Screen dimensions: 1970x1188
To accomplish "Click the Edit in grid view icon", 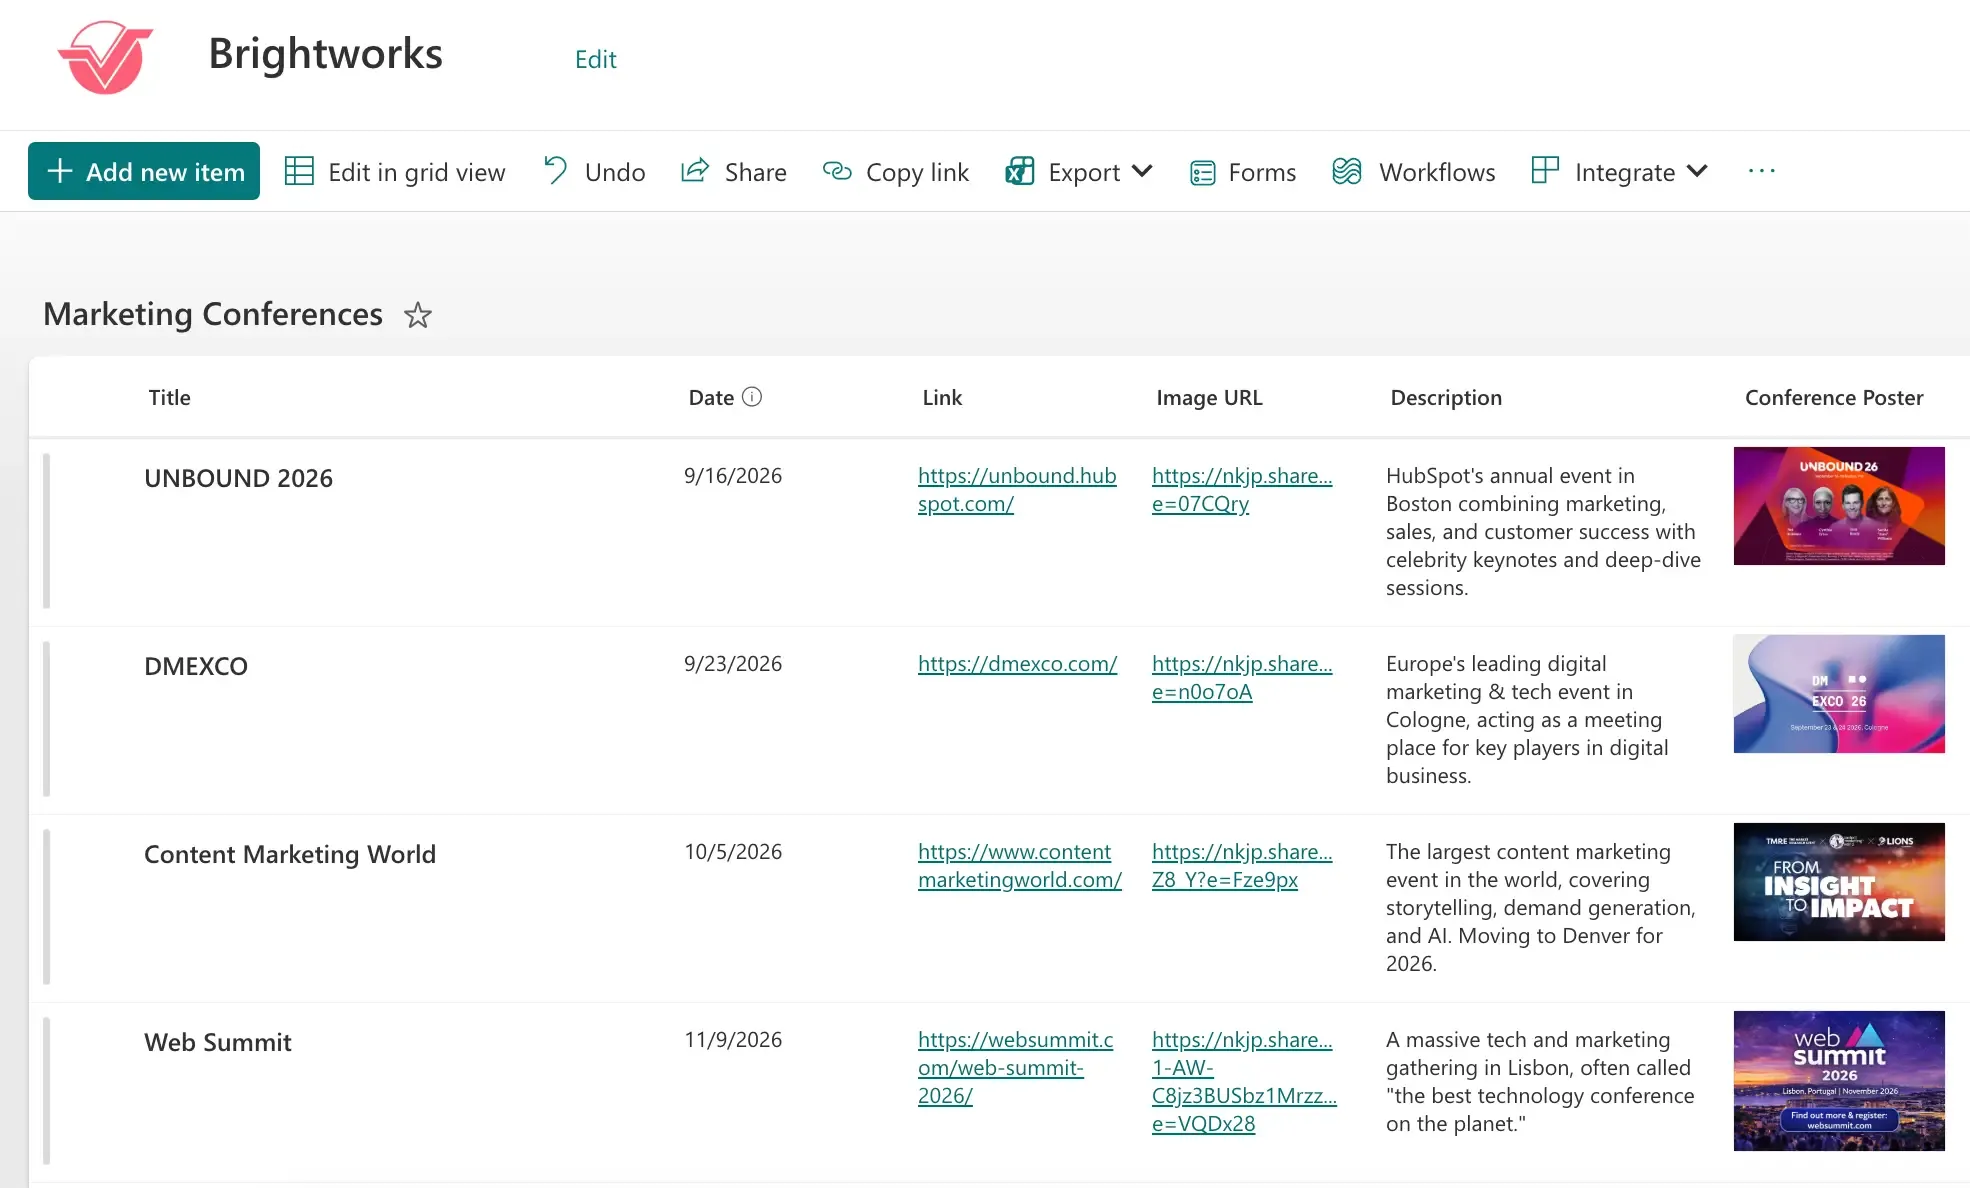I will tap(299, 171).
